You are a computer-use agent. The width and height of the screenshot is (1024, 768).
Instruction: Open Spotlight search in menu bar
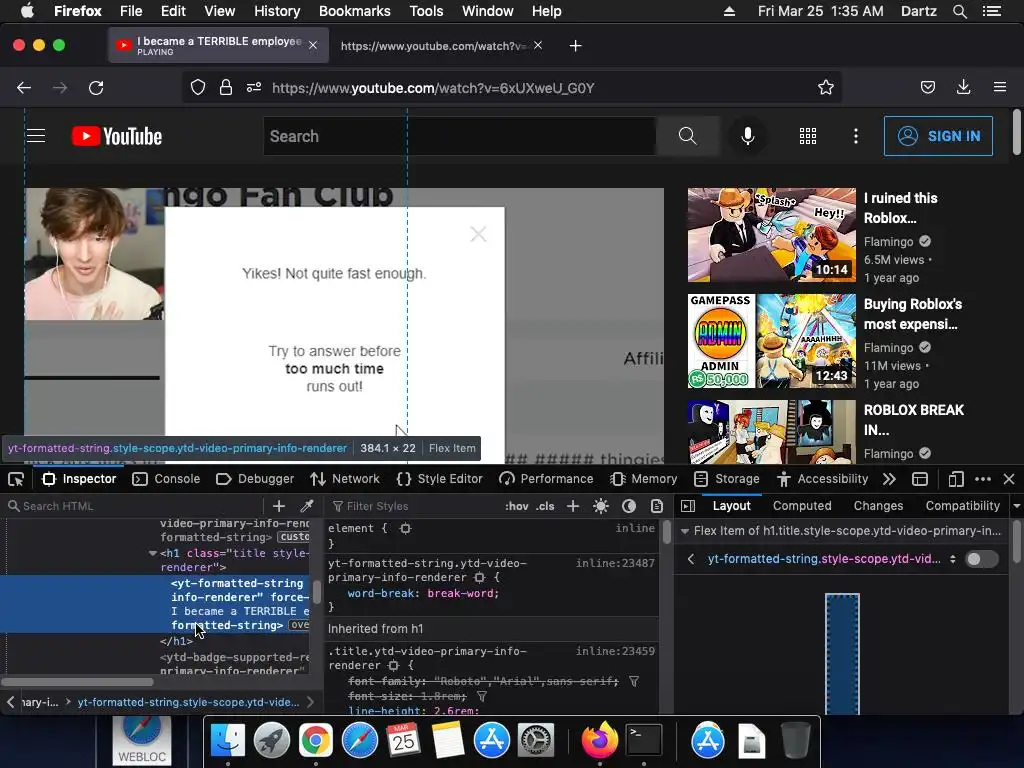click(x=959, y=11)
